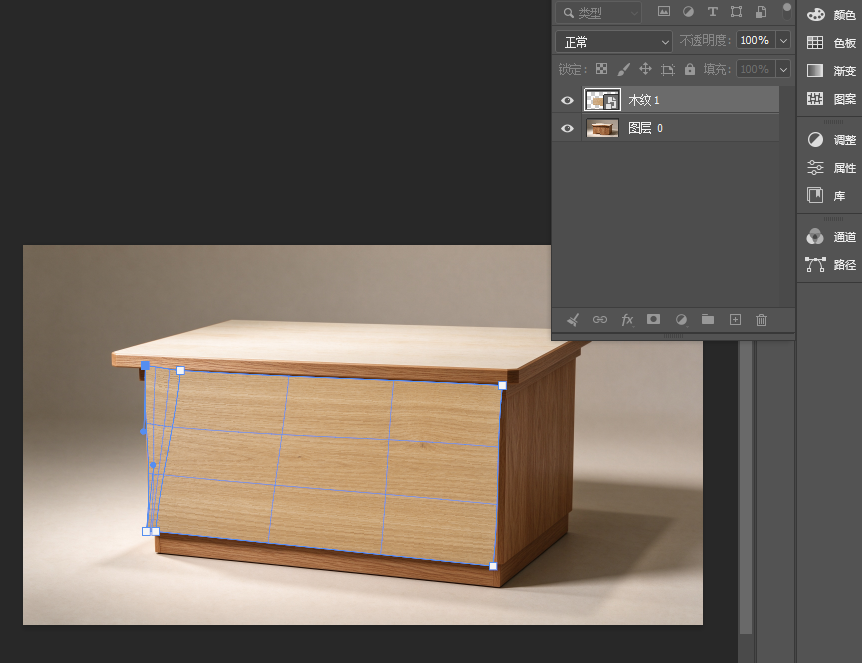
Task: Hide the 图层 0 layer
Action: [567, 128]
